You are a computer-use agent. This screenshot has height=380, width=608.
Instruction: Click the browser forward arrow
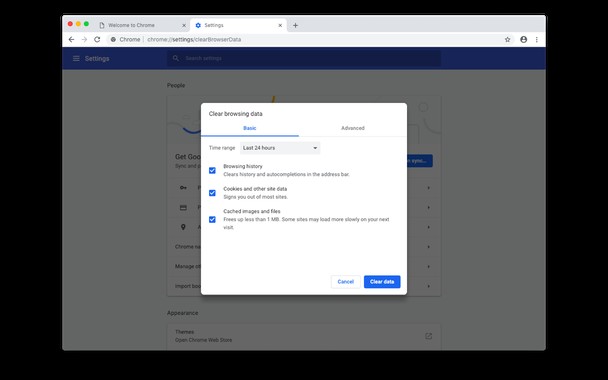pos(84,40)
